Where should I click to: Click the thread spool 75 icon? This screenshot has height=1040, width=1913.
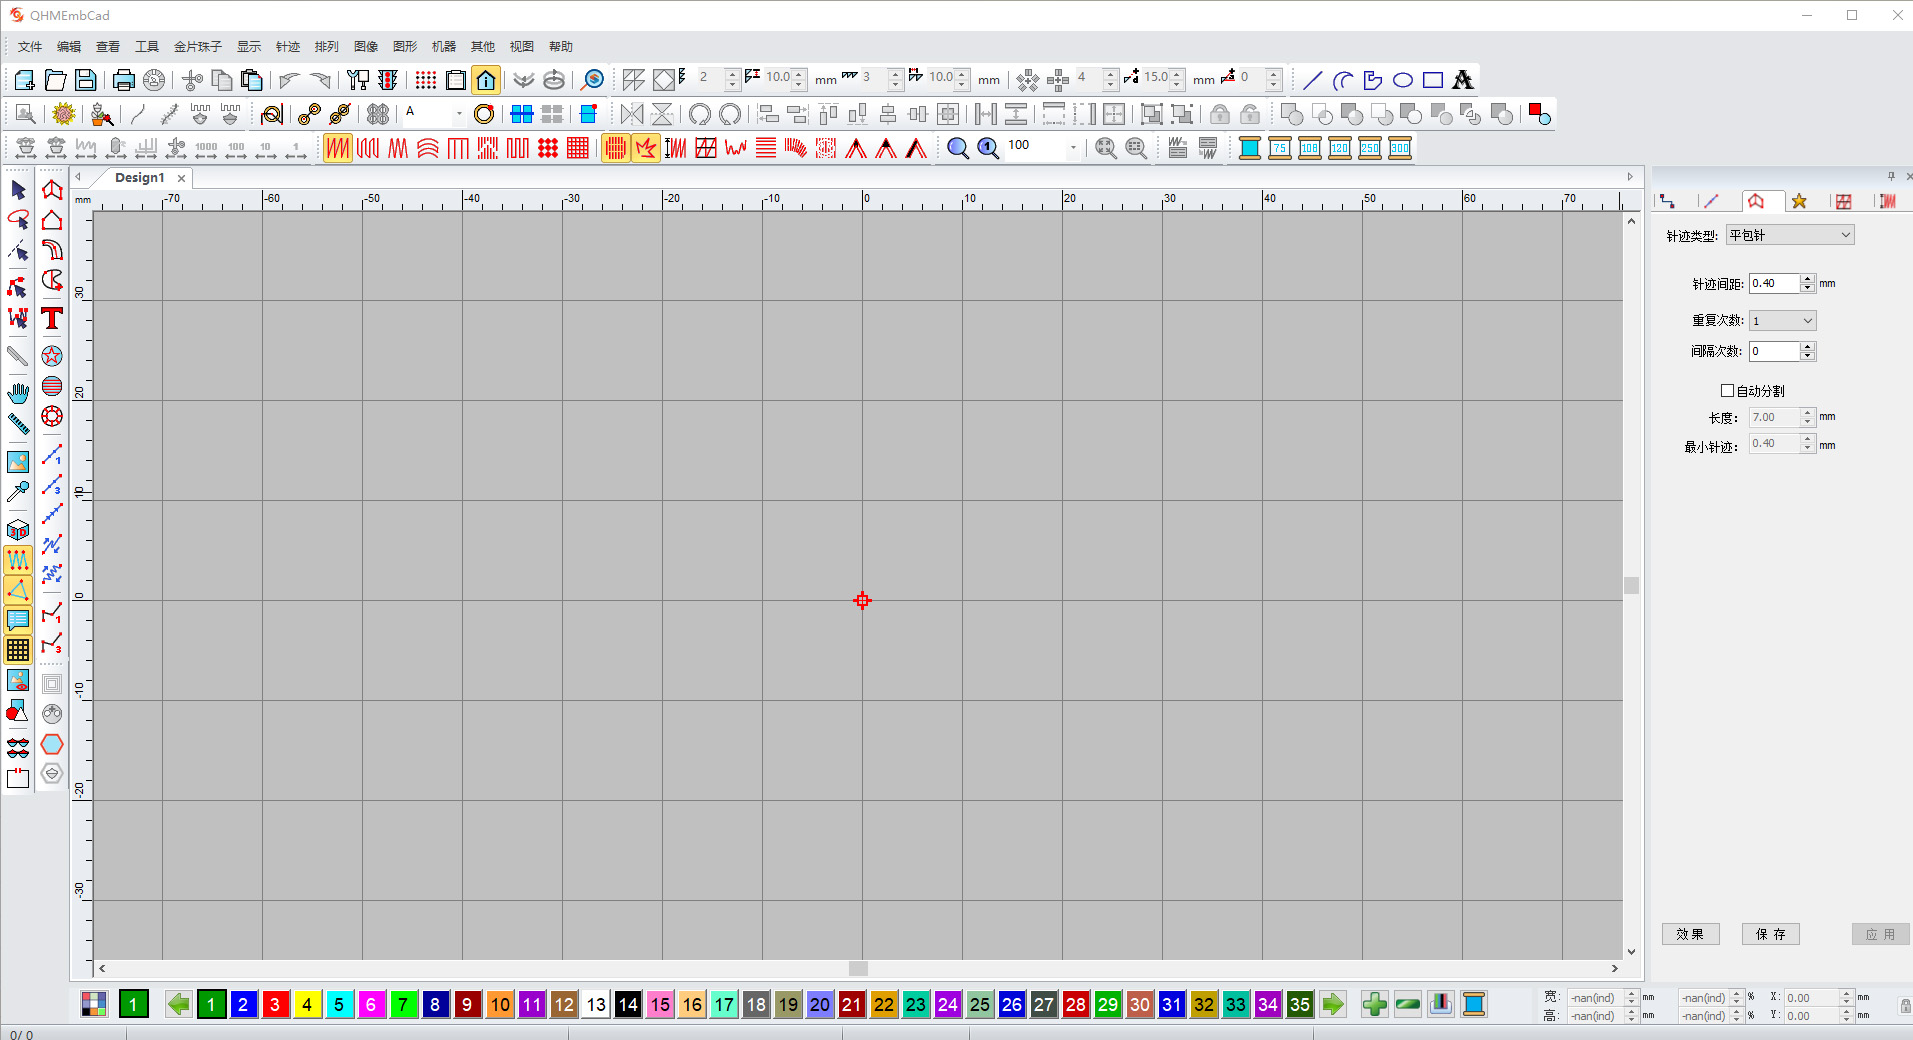point(1280,148)
